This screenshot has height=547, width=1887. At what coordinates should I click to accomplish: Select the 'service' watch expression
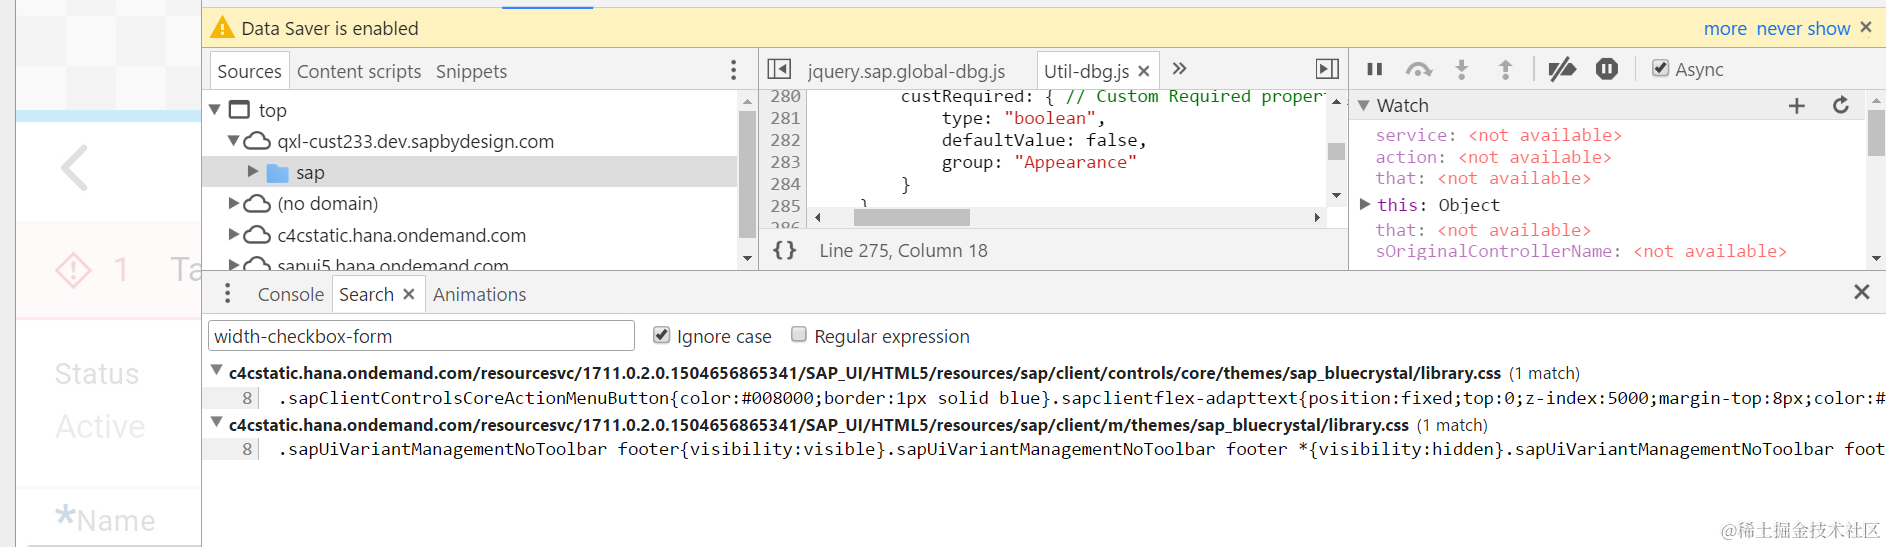click(x=1498, y=135)
